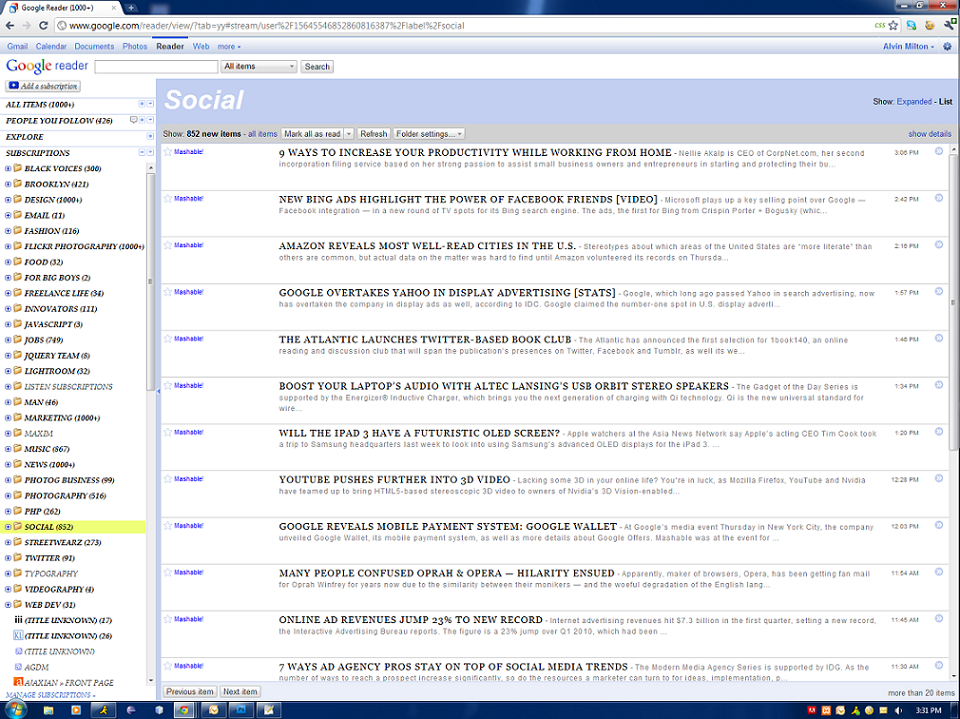
Task: Go to Documents in top navigation
Action: (94, 47)
